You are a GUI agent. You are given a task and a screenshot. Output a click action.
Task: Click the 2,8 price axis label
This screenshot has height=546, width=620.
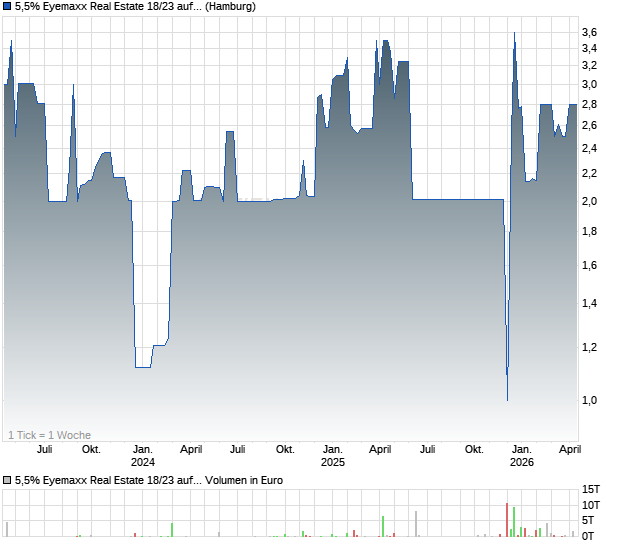589,105
